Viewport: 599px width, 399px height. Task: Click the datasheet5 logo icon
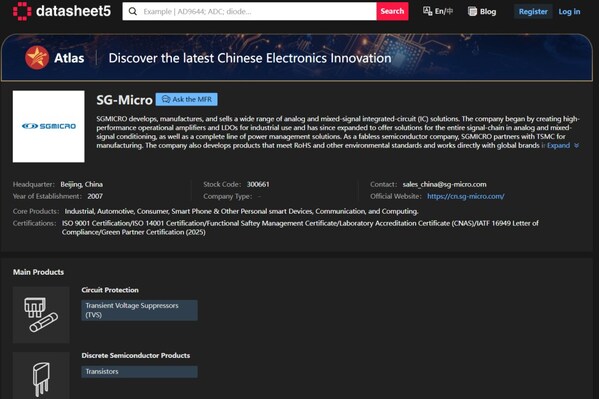22,11
